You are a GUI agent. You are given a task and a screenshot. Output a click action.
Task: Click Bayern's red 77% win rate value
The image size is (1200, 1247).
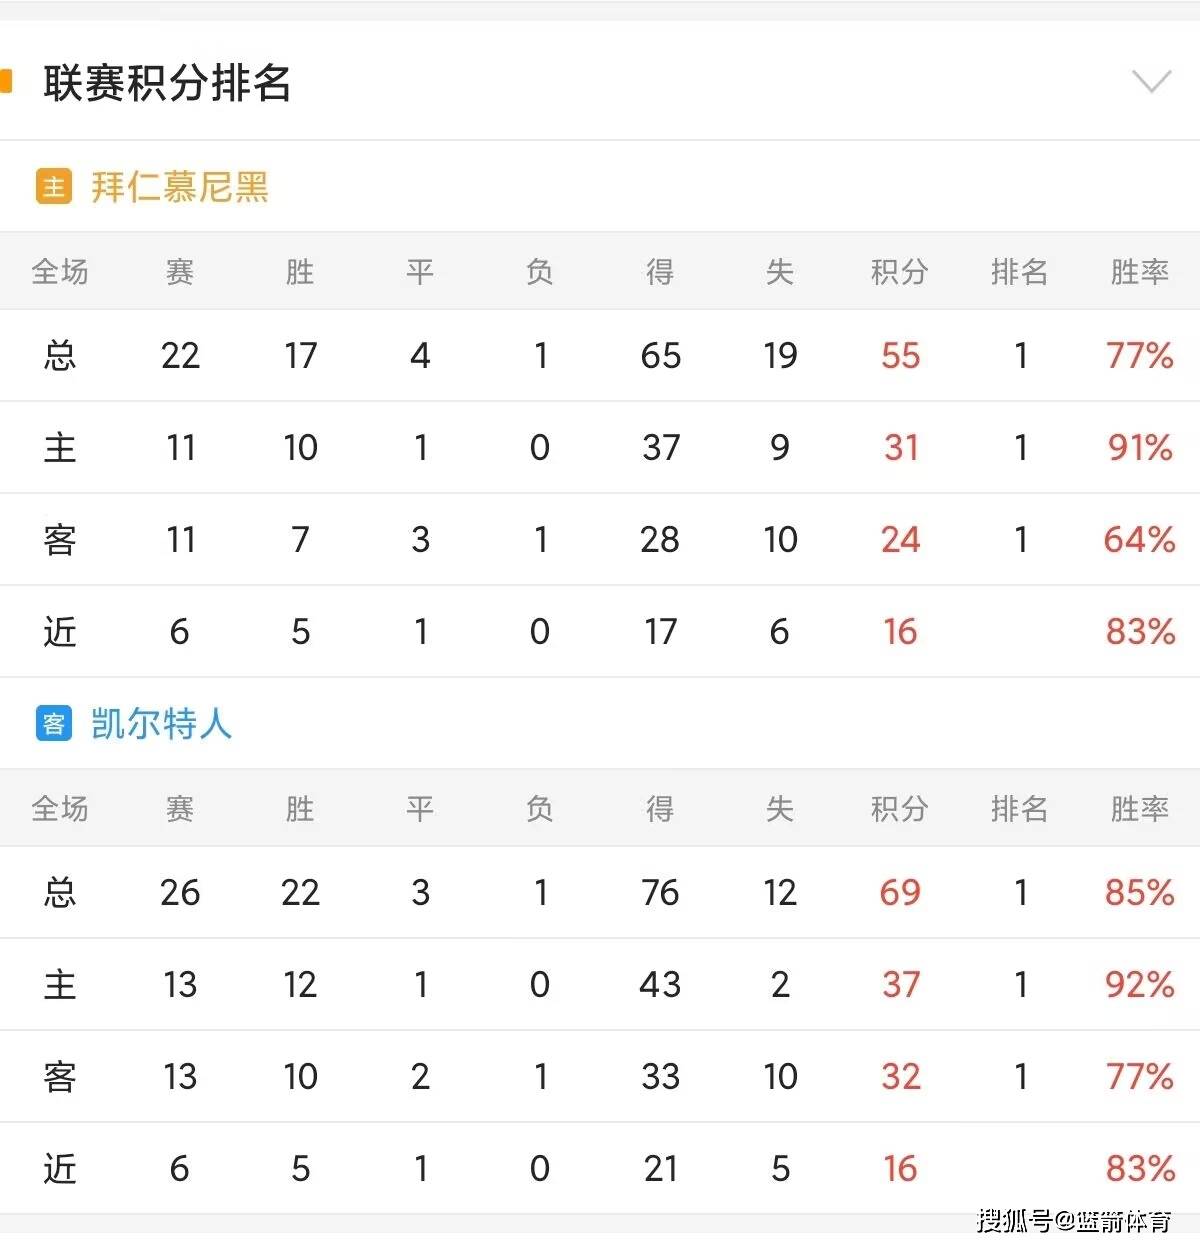click(1138, 356)
